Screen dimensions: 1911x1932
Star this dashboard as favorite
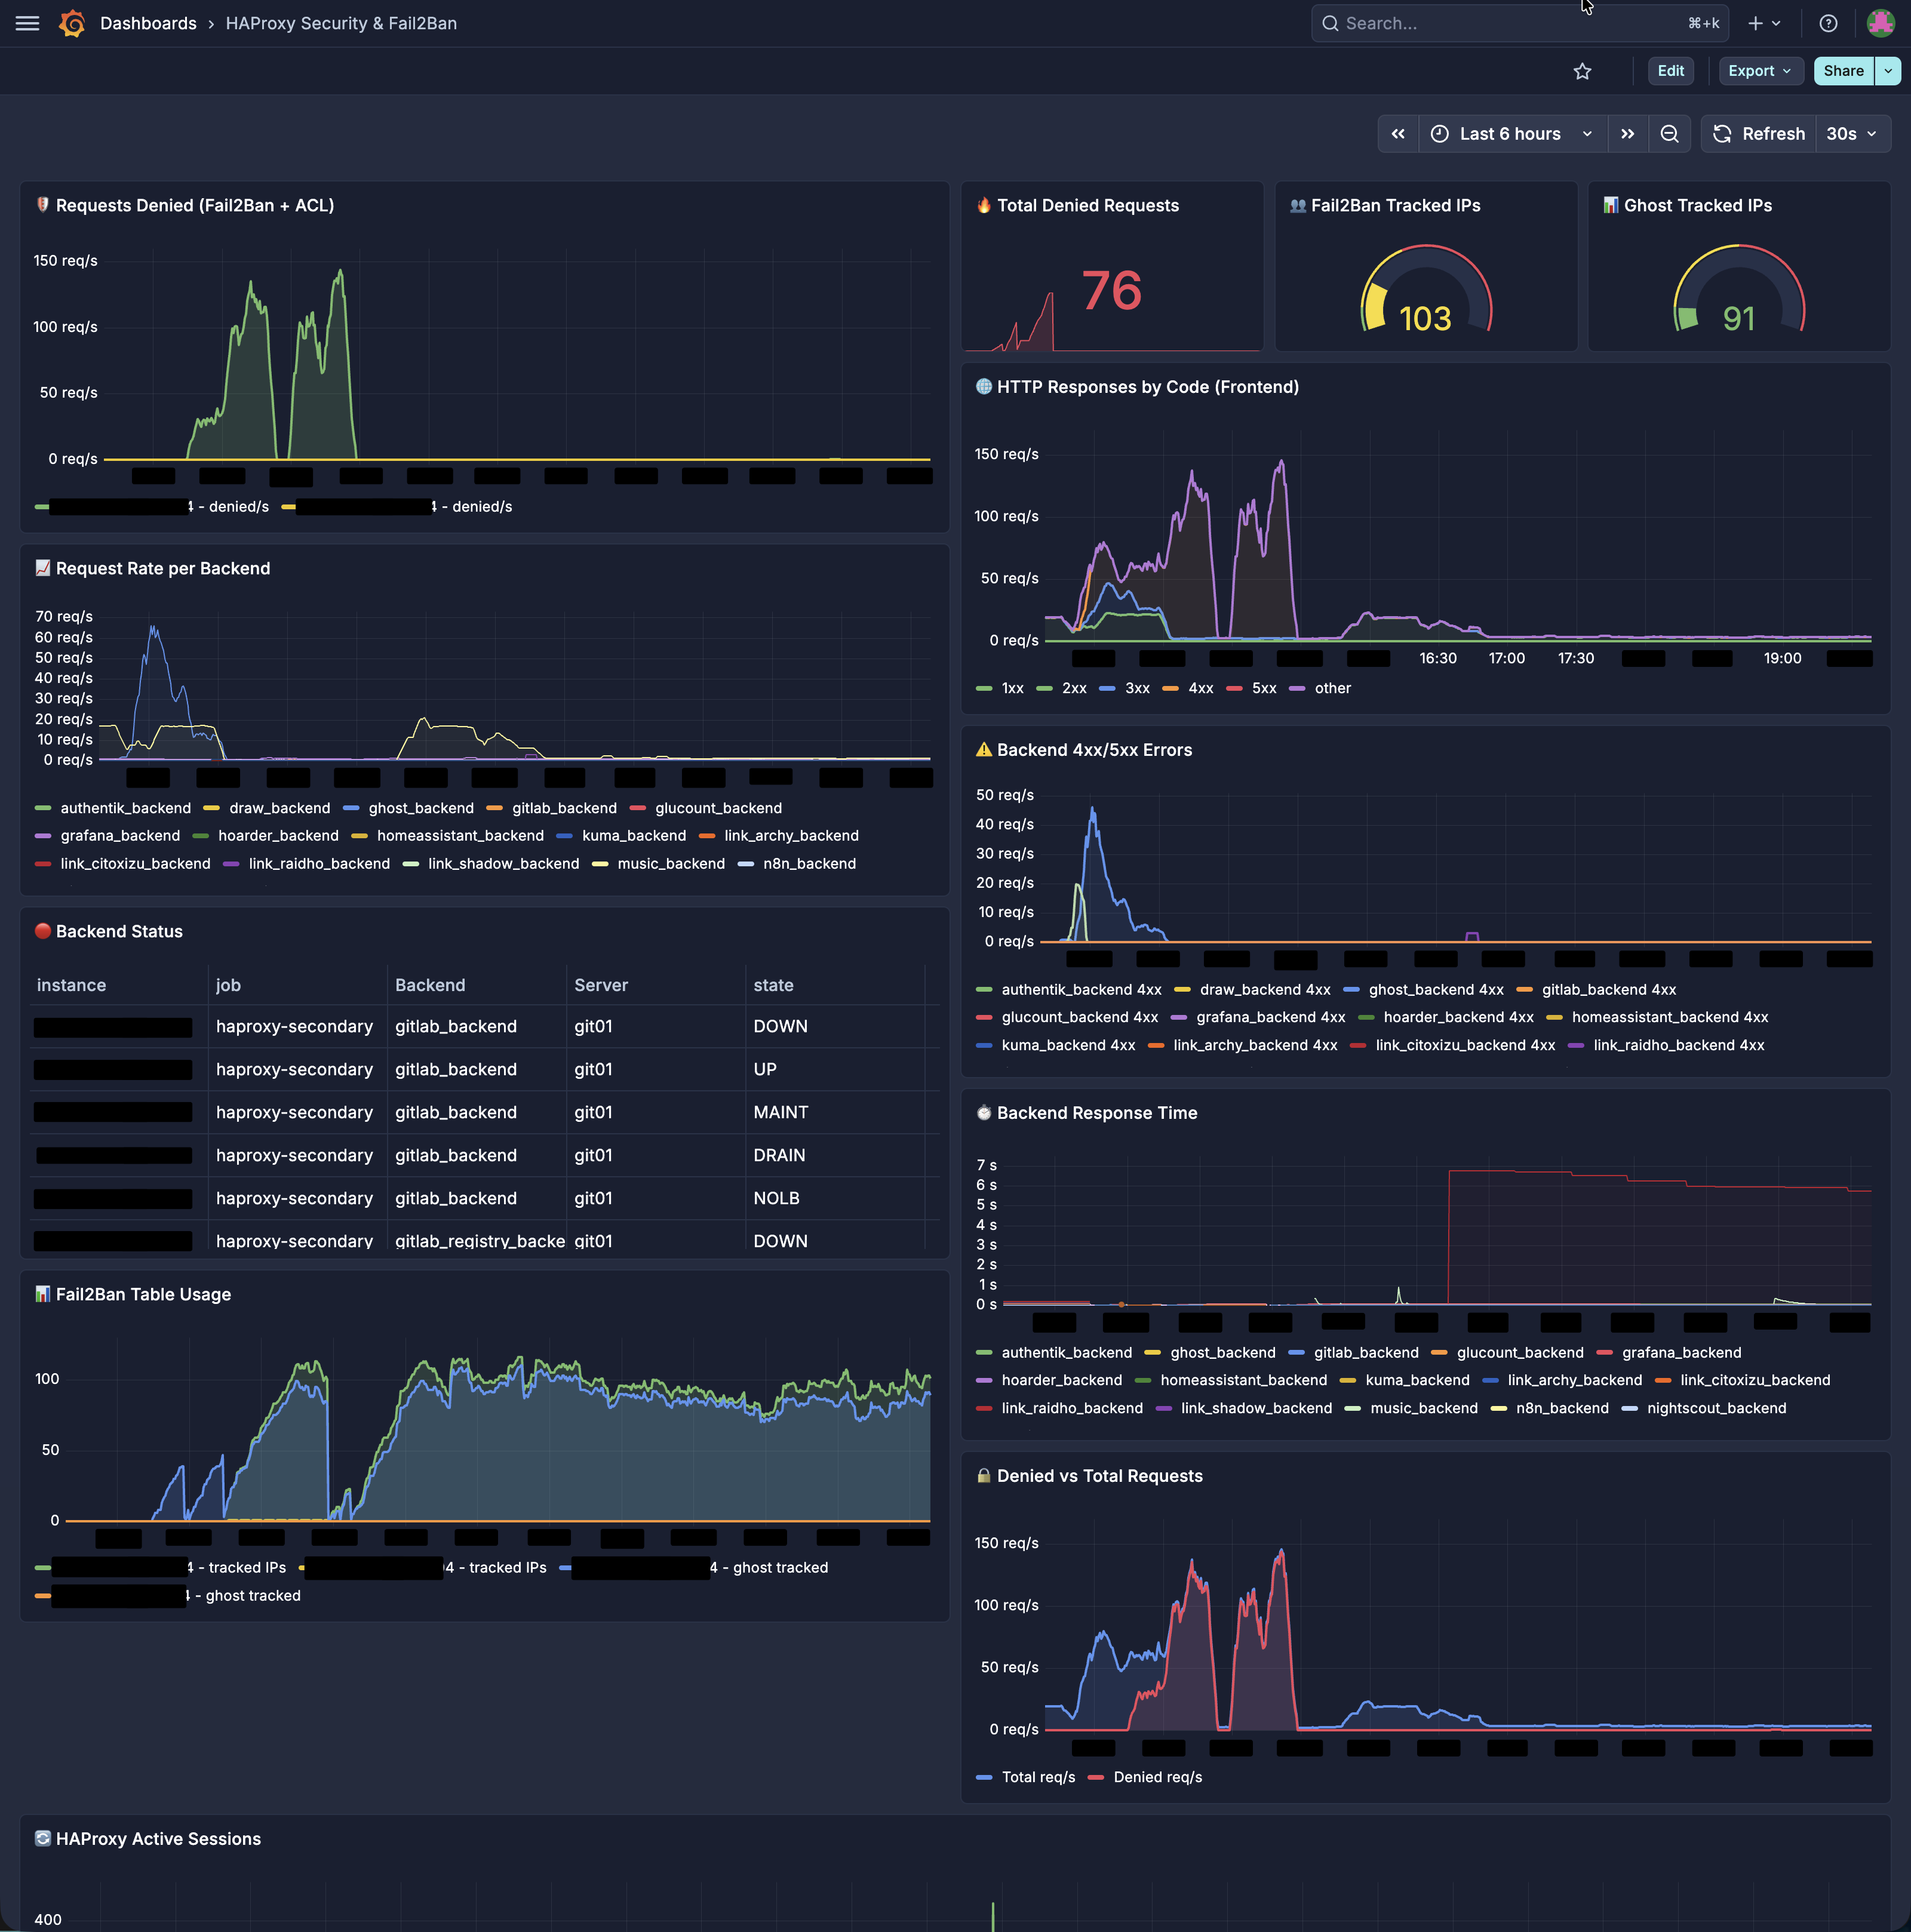click(x=1582, y=71)
